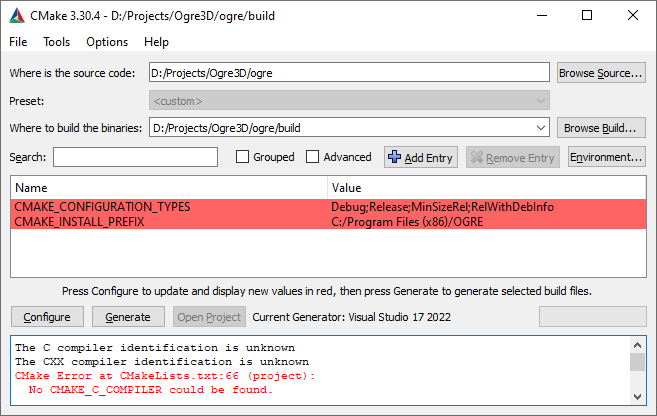
Task: Click inside the source code path field
Action: [349, 73]
